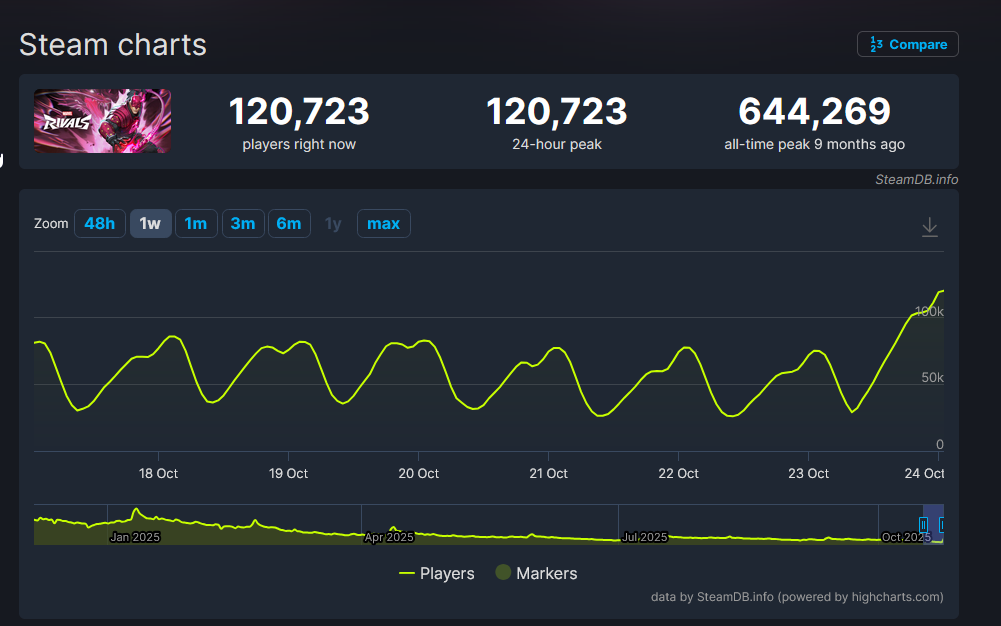Click the all-time peak 9 months ago text
1001x626 pixels.
[x=814, y=144]
